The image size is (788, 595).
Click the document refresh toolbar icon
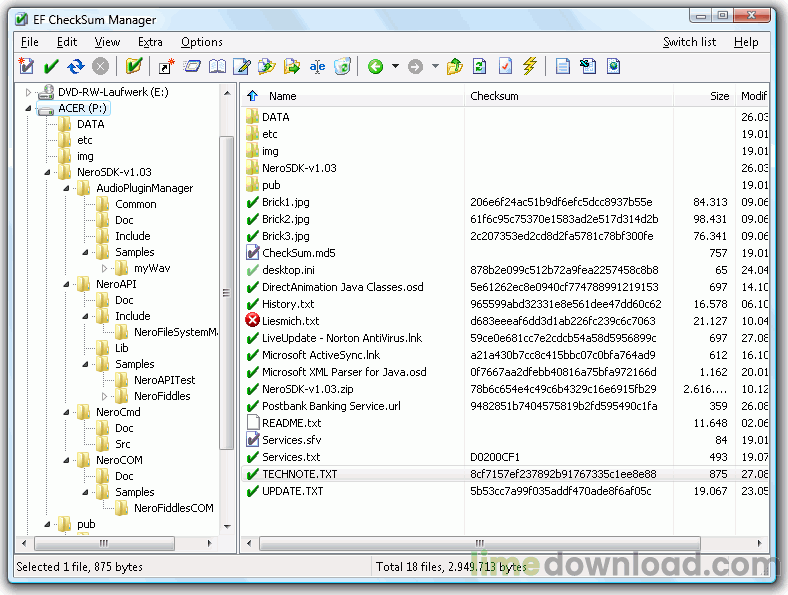(480, 66)
